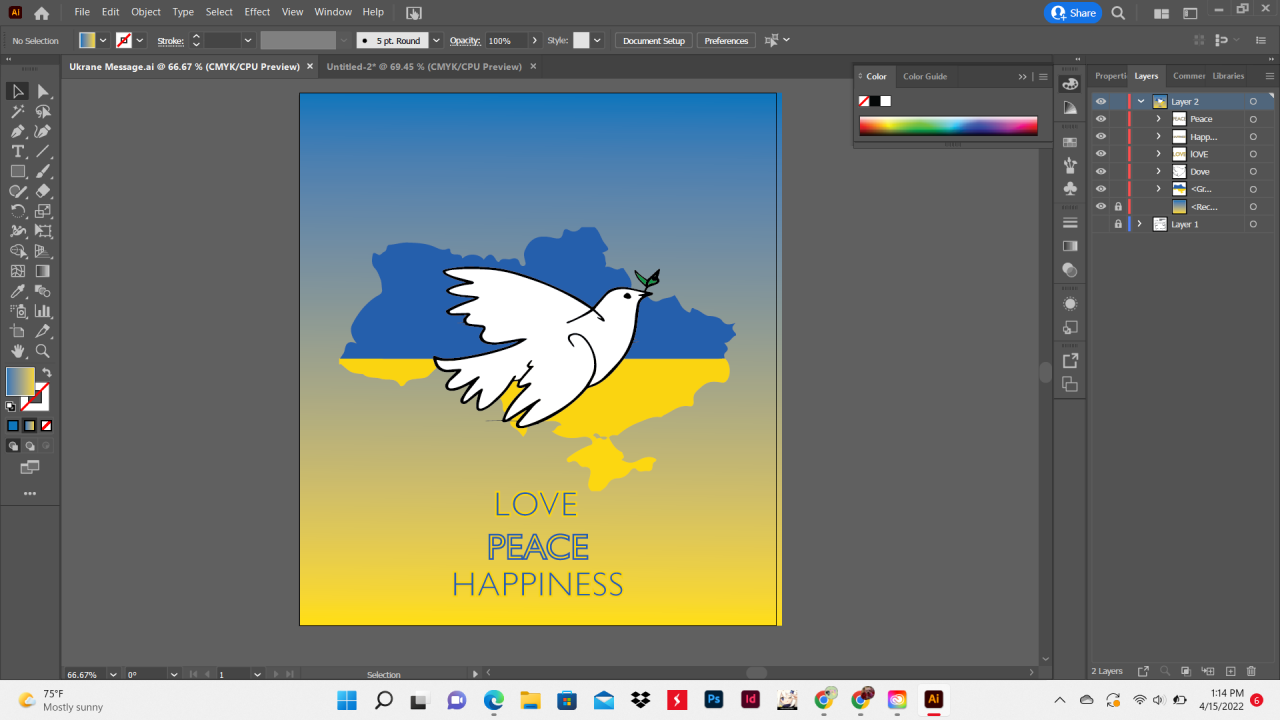
Task: Activate the Hand tool
Action: click(x=18, y=351)
